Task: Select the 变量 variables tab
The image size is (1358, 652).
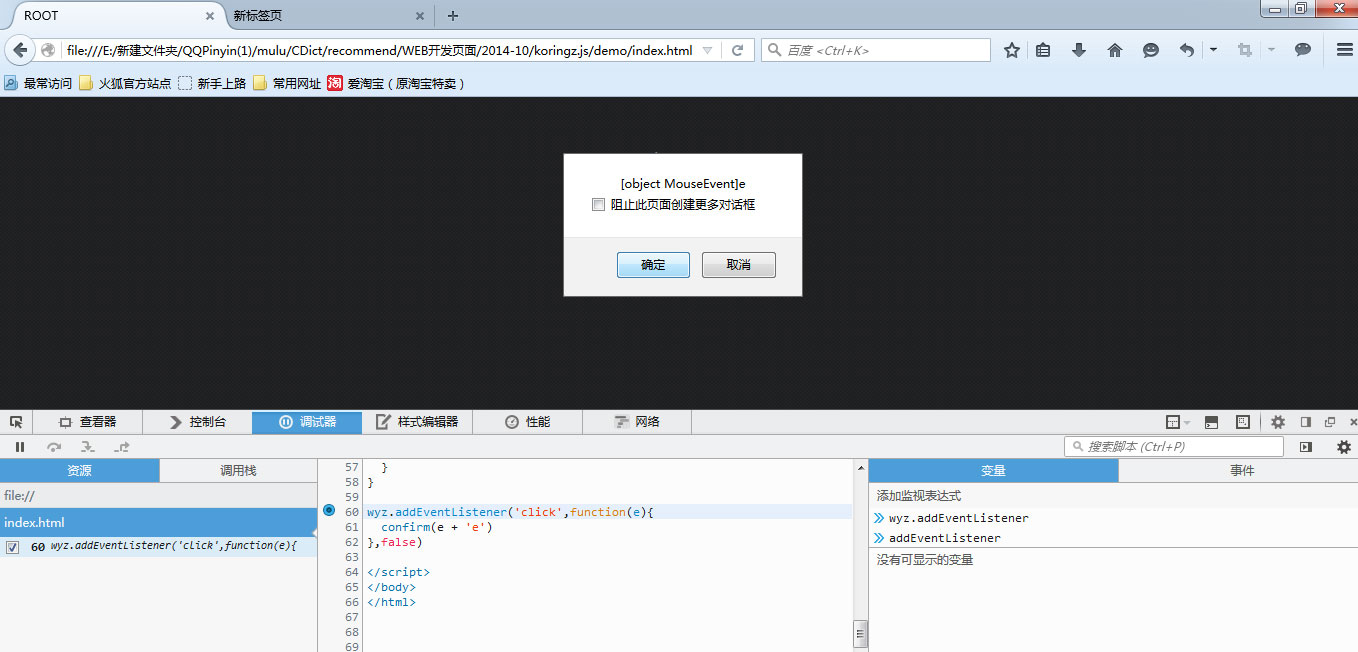Action: pyautogui.click(x=993, y=471)
